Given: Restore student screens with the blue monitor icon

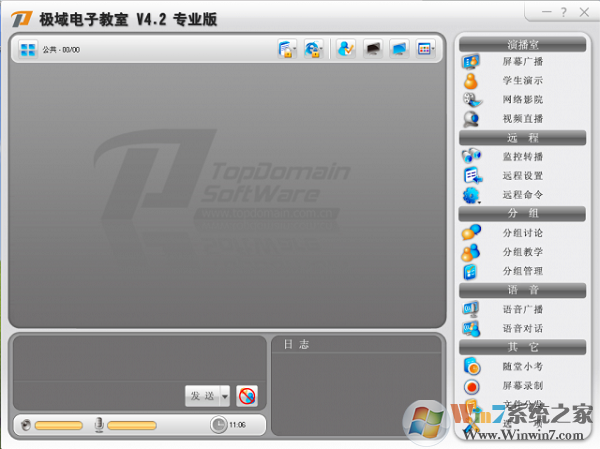Looking at the screenshot, I should coord(399,49).
